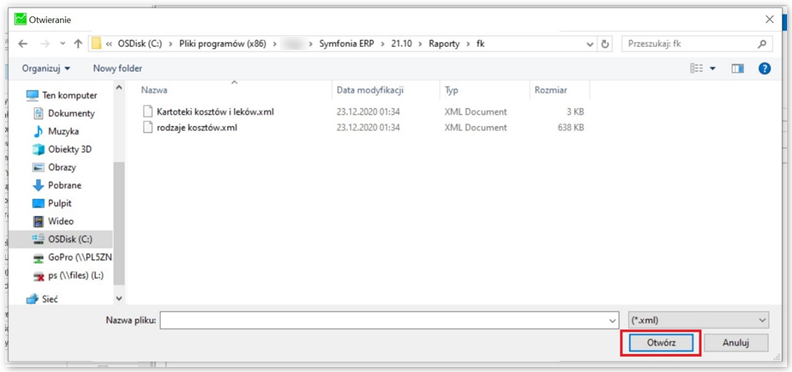792x372 pixels.
Task: Click OSDisk (C:) in the address path
Action: tap(140, 44)
